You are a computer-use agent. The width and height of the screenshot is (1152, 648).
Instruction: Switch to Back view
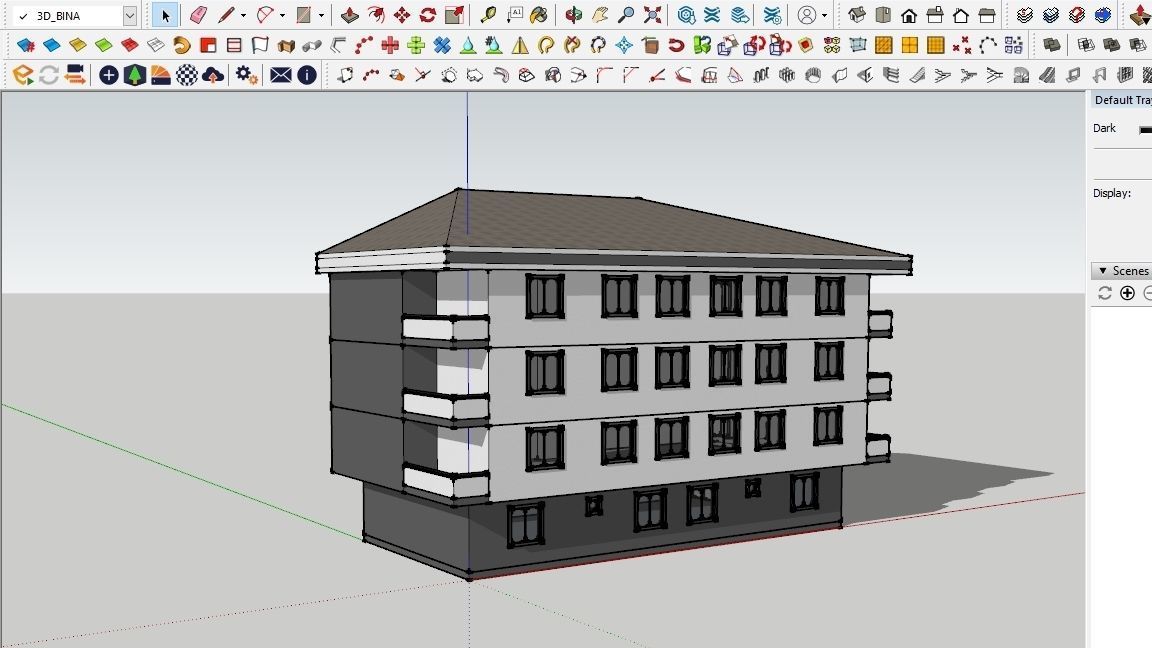point(961,15)
